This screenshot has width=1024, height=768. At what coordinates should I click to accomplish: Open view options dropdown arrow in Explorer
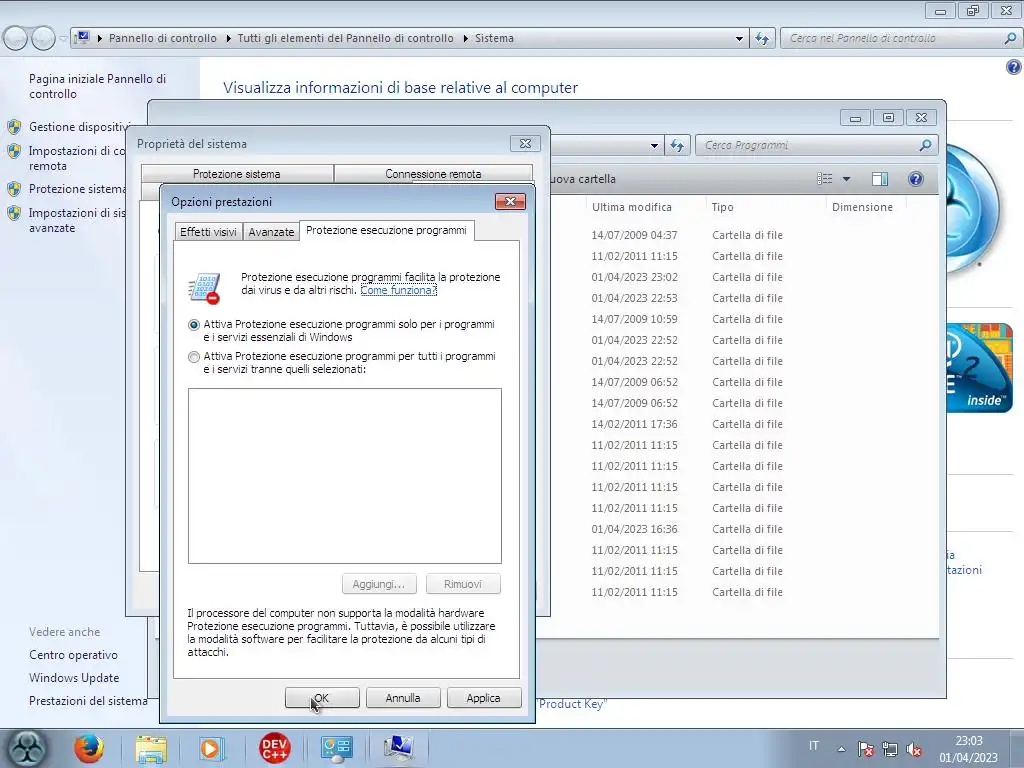[x=846, y=179]
